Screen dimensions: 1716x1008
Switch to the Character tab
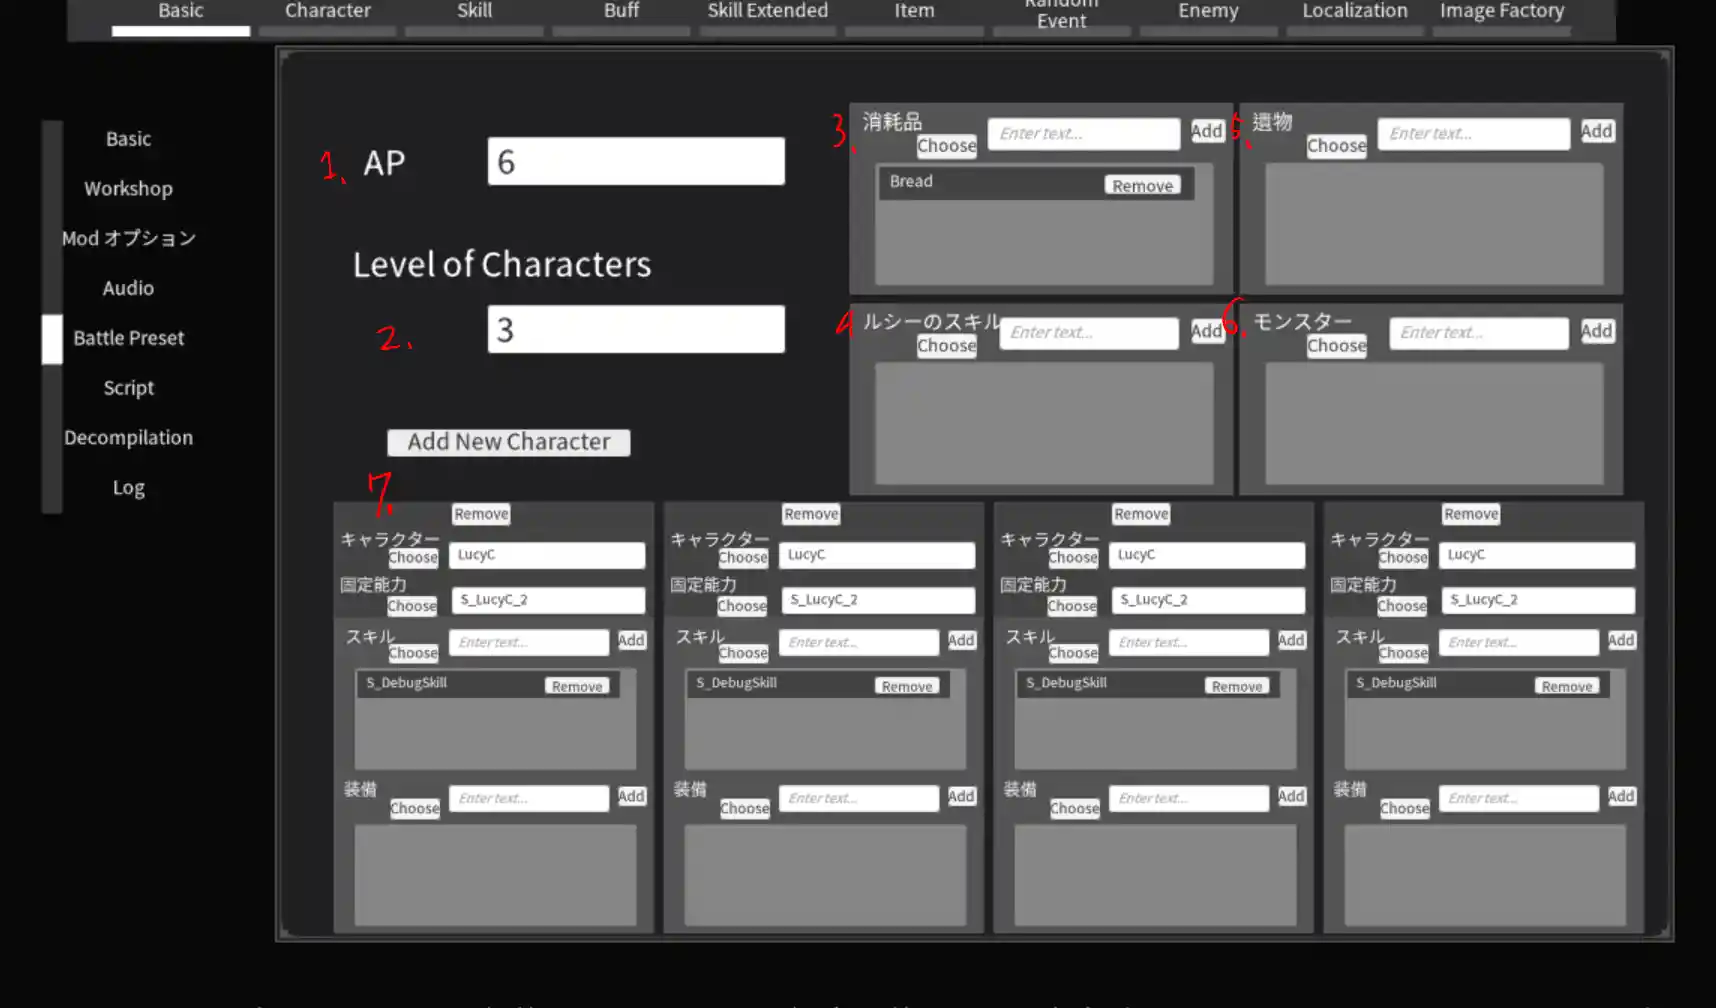[327, 12]
